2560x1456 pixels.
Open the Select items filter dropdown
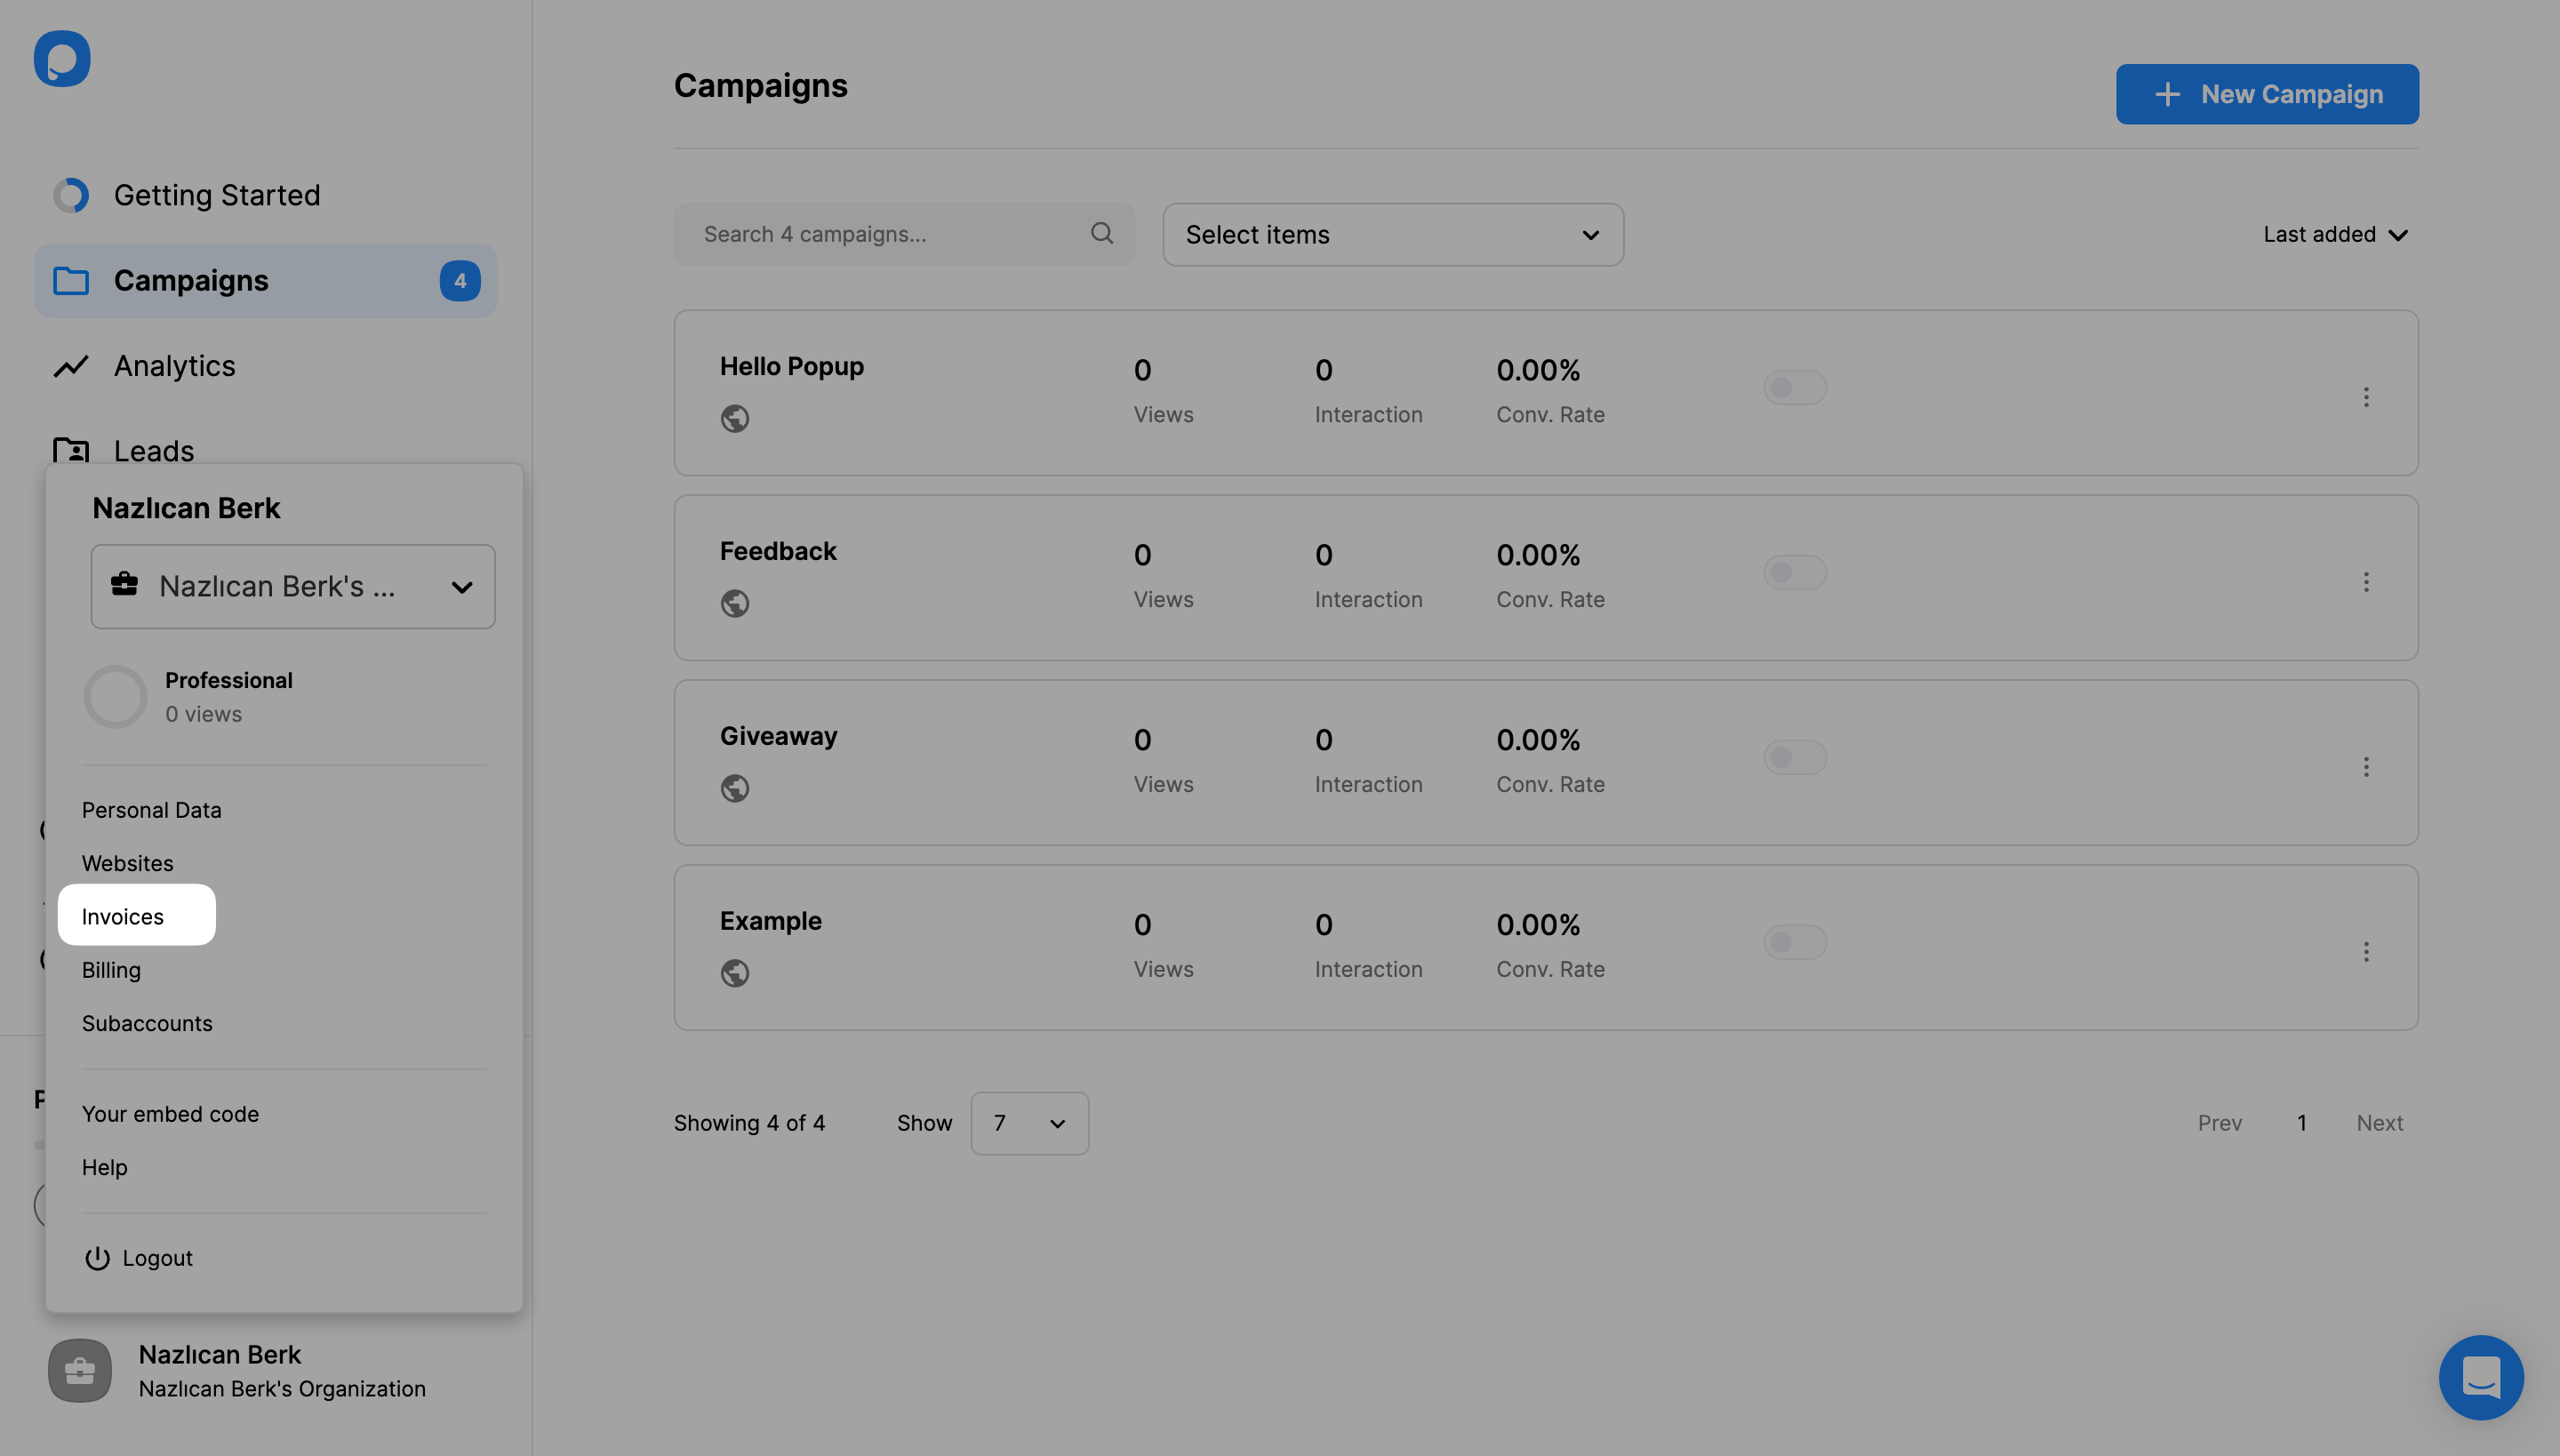(1393, 234)
